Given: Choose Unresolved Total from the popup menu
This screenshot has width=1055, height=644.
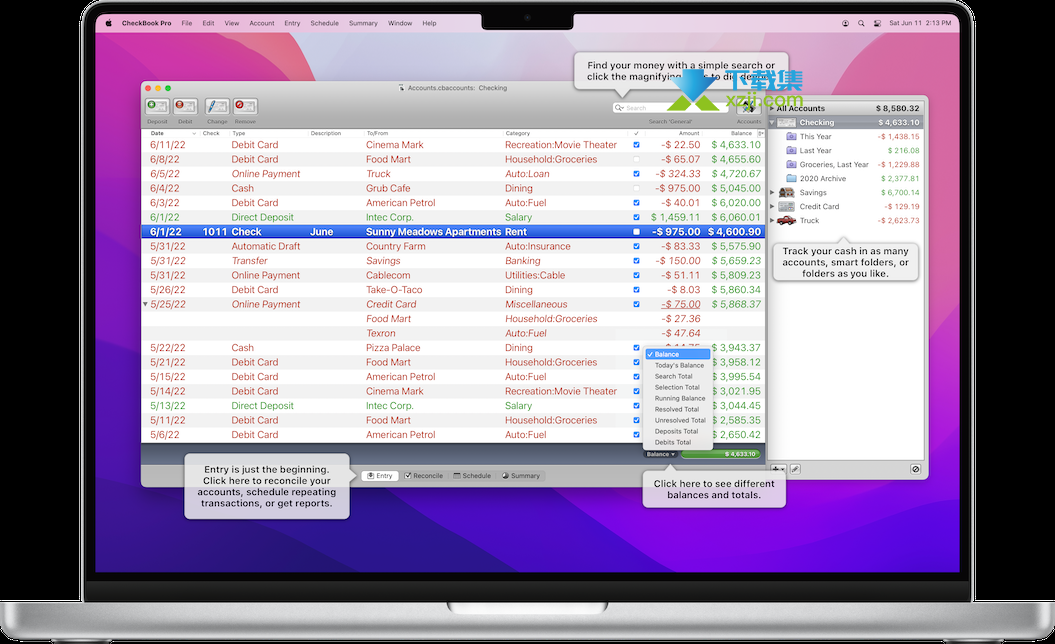Looking at the screenshot, I should point(678,421).
